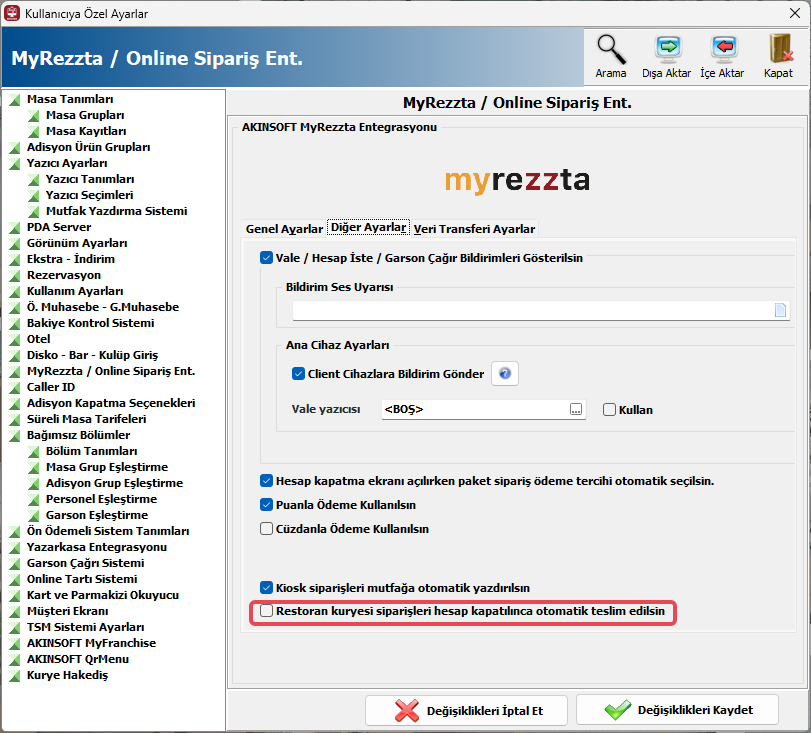Open Vale yazıcısı selection ellipsis button
Image resolution: width=811 pixels, height=733 pixels.
point(576,410)
